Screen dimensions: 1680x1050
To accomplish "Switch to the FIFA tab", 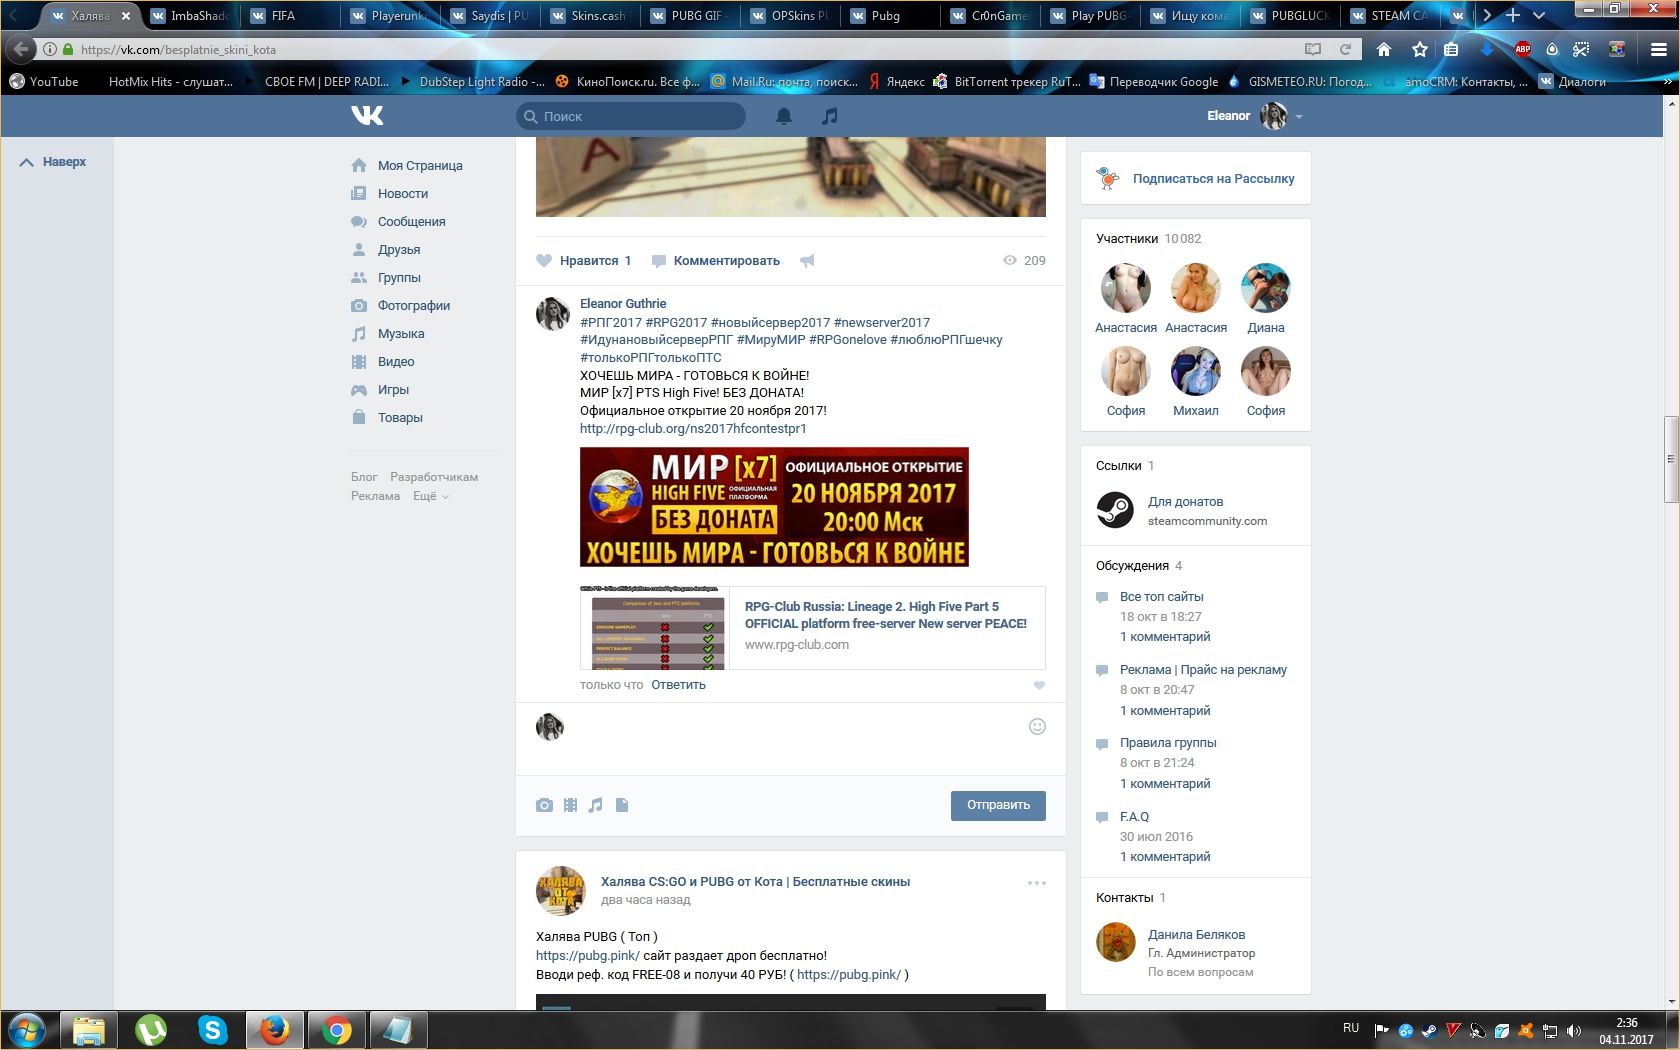I will [290, 16].
